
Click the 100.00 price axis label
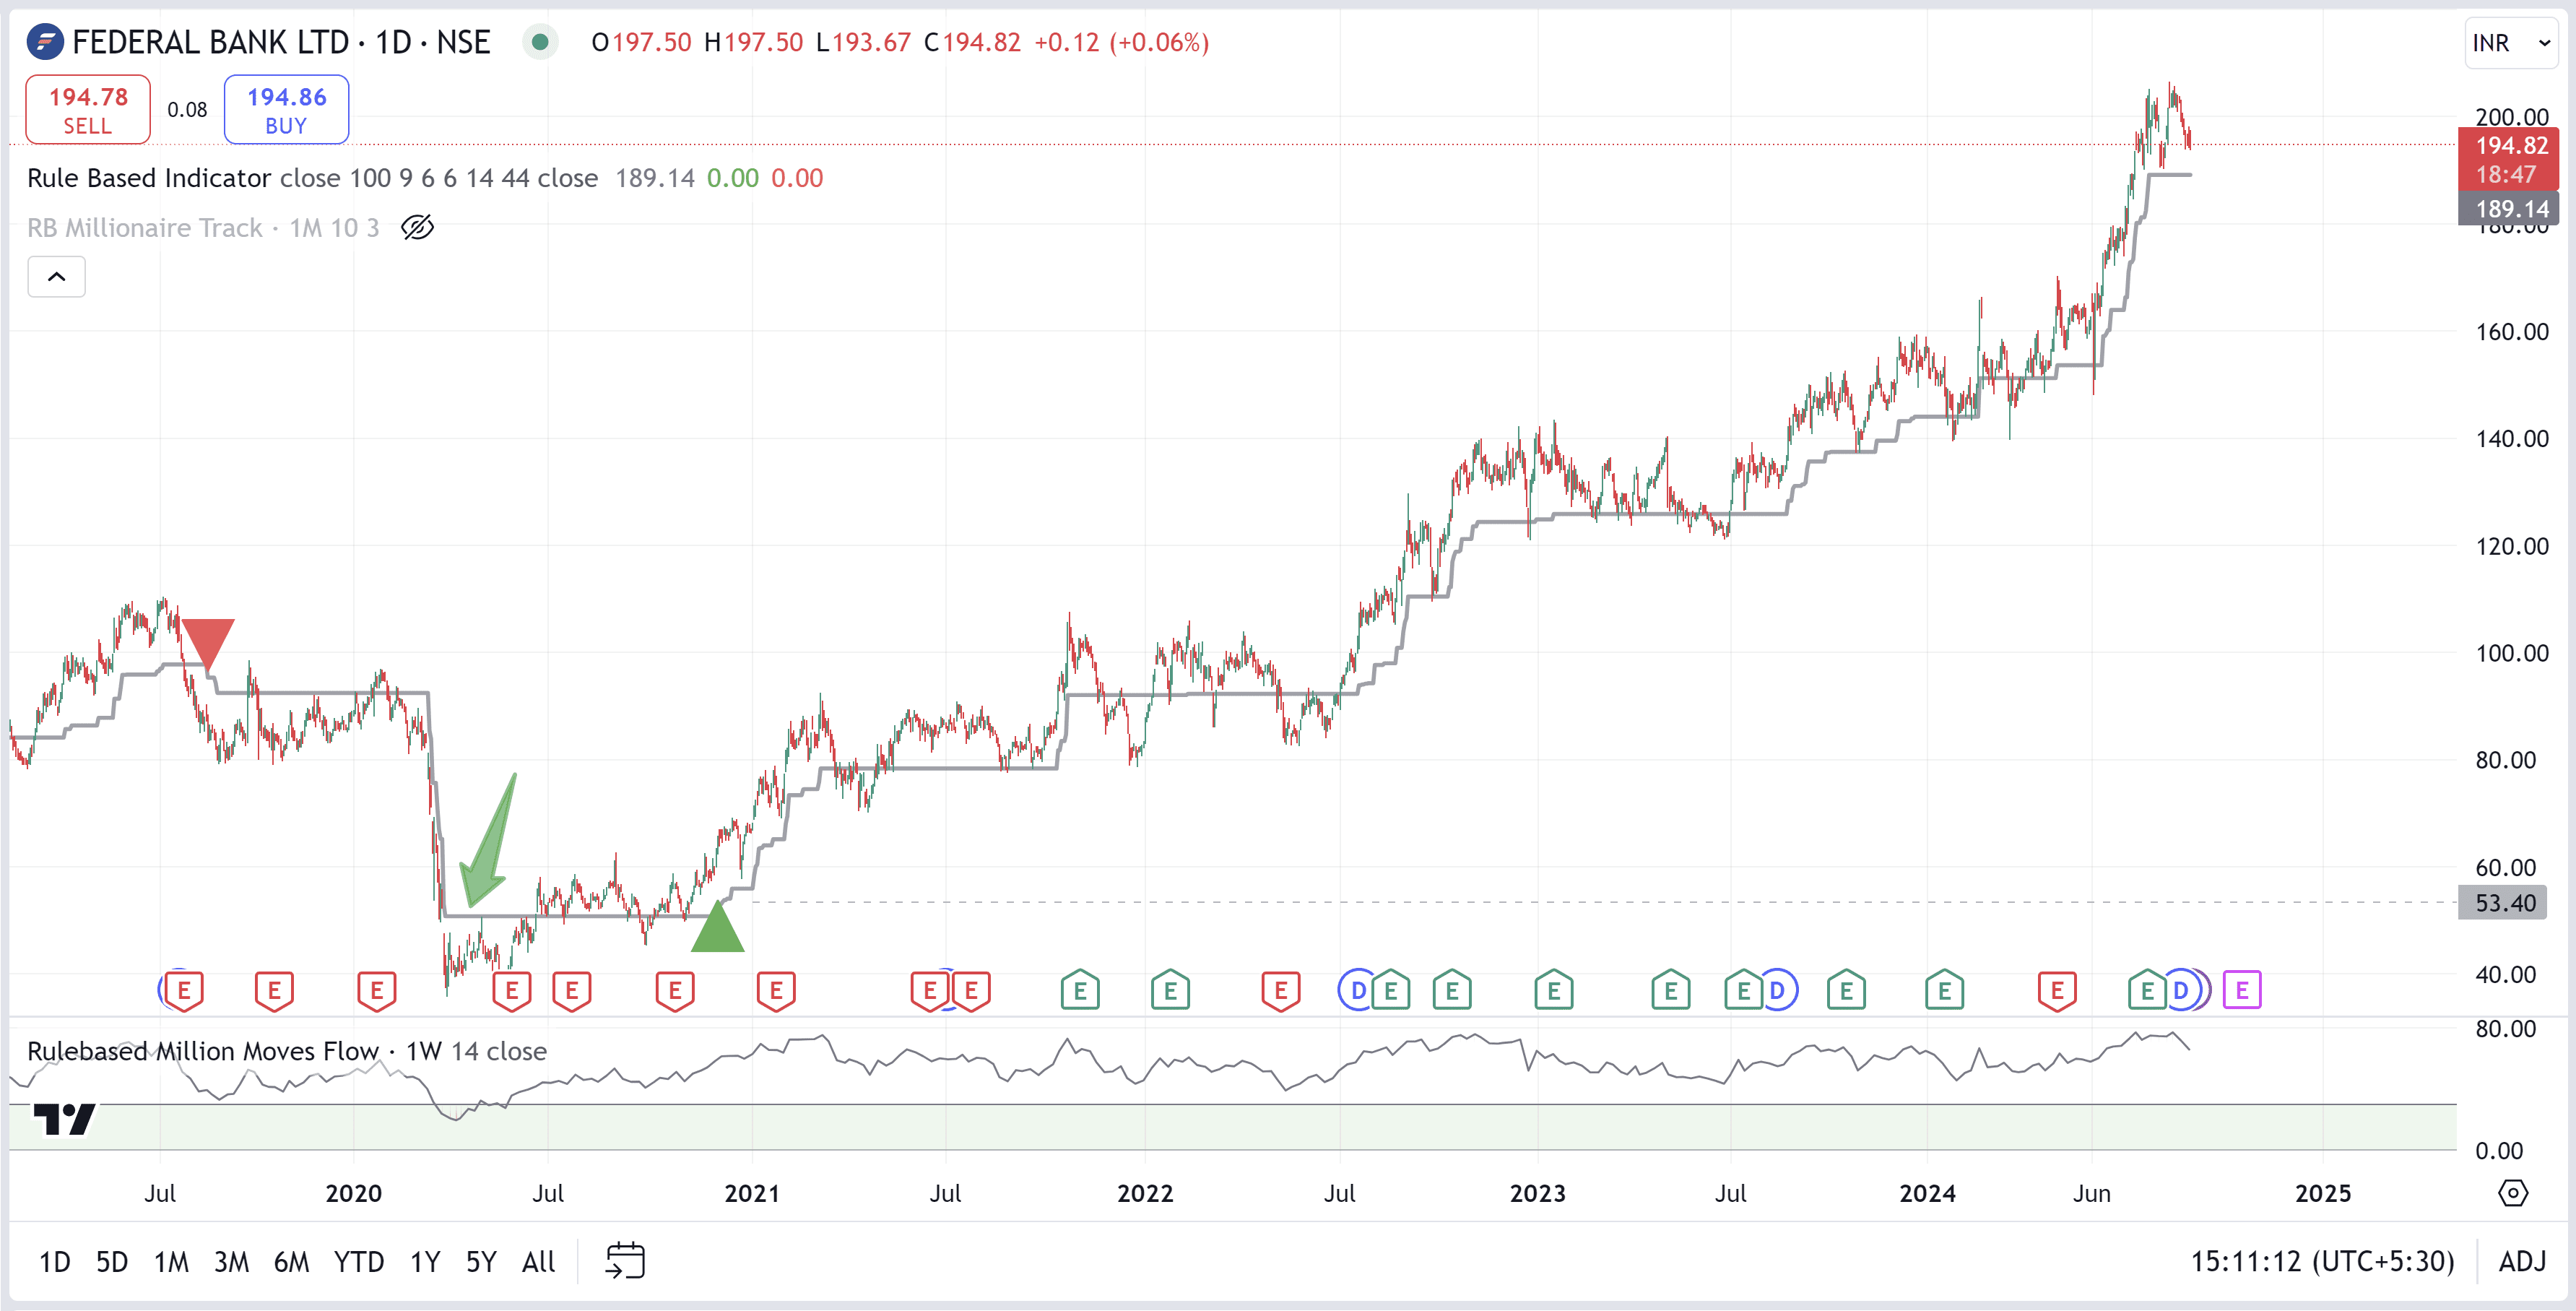click(2511, 653)
